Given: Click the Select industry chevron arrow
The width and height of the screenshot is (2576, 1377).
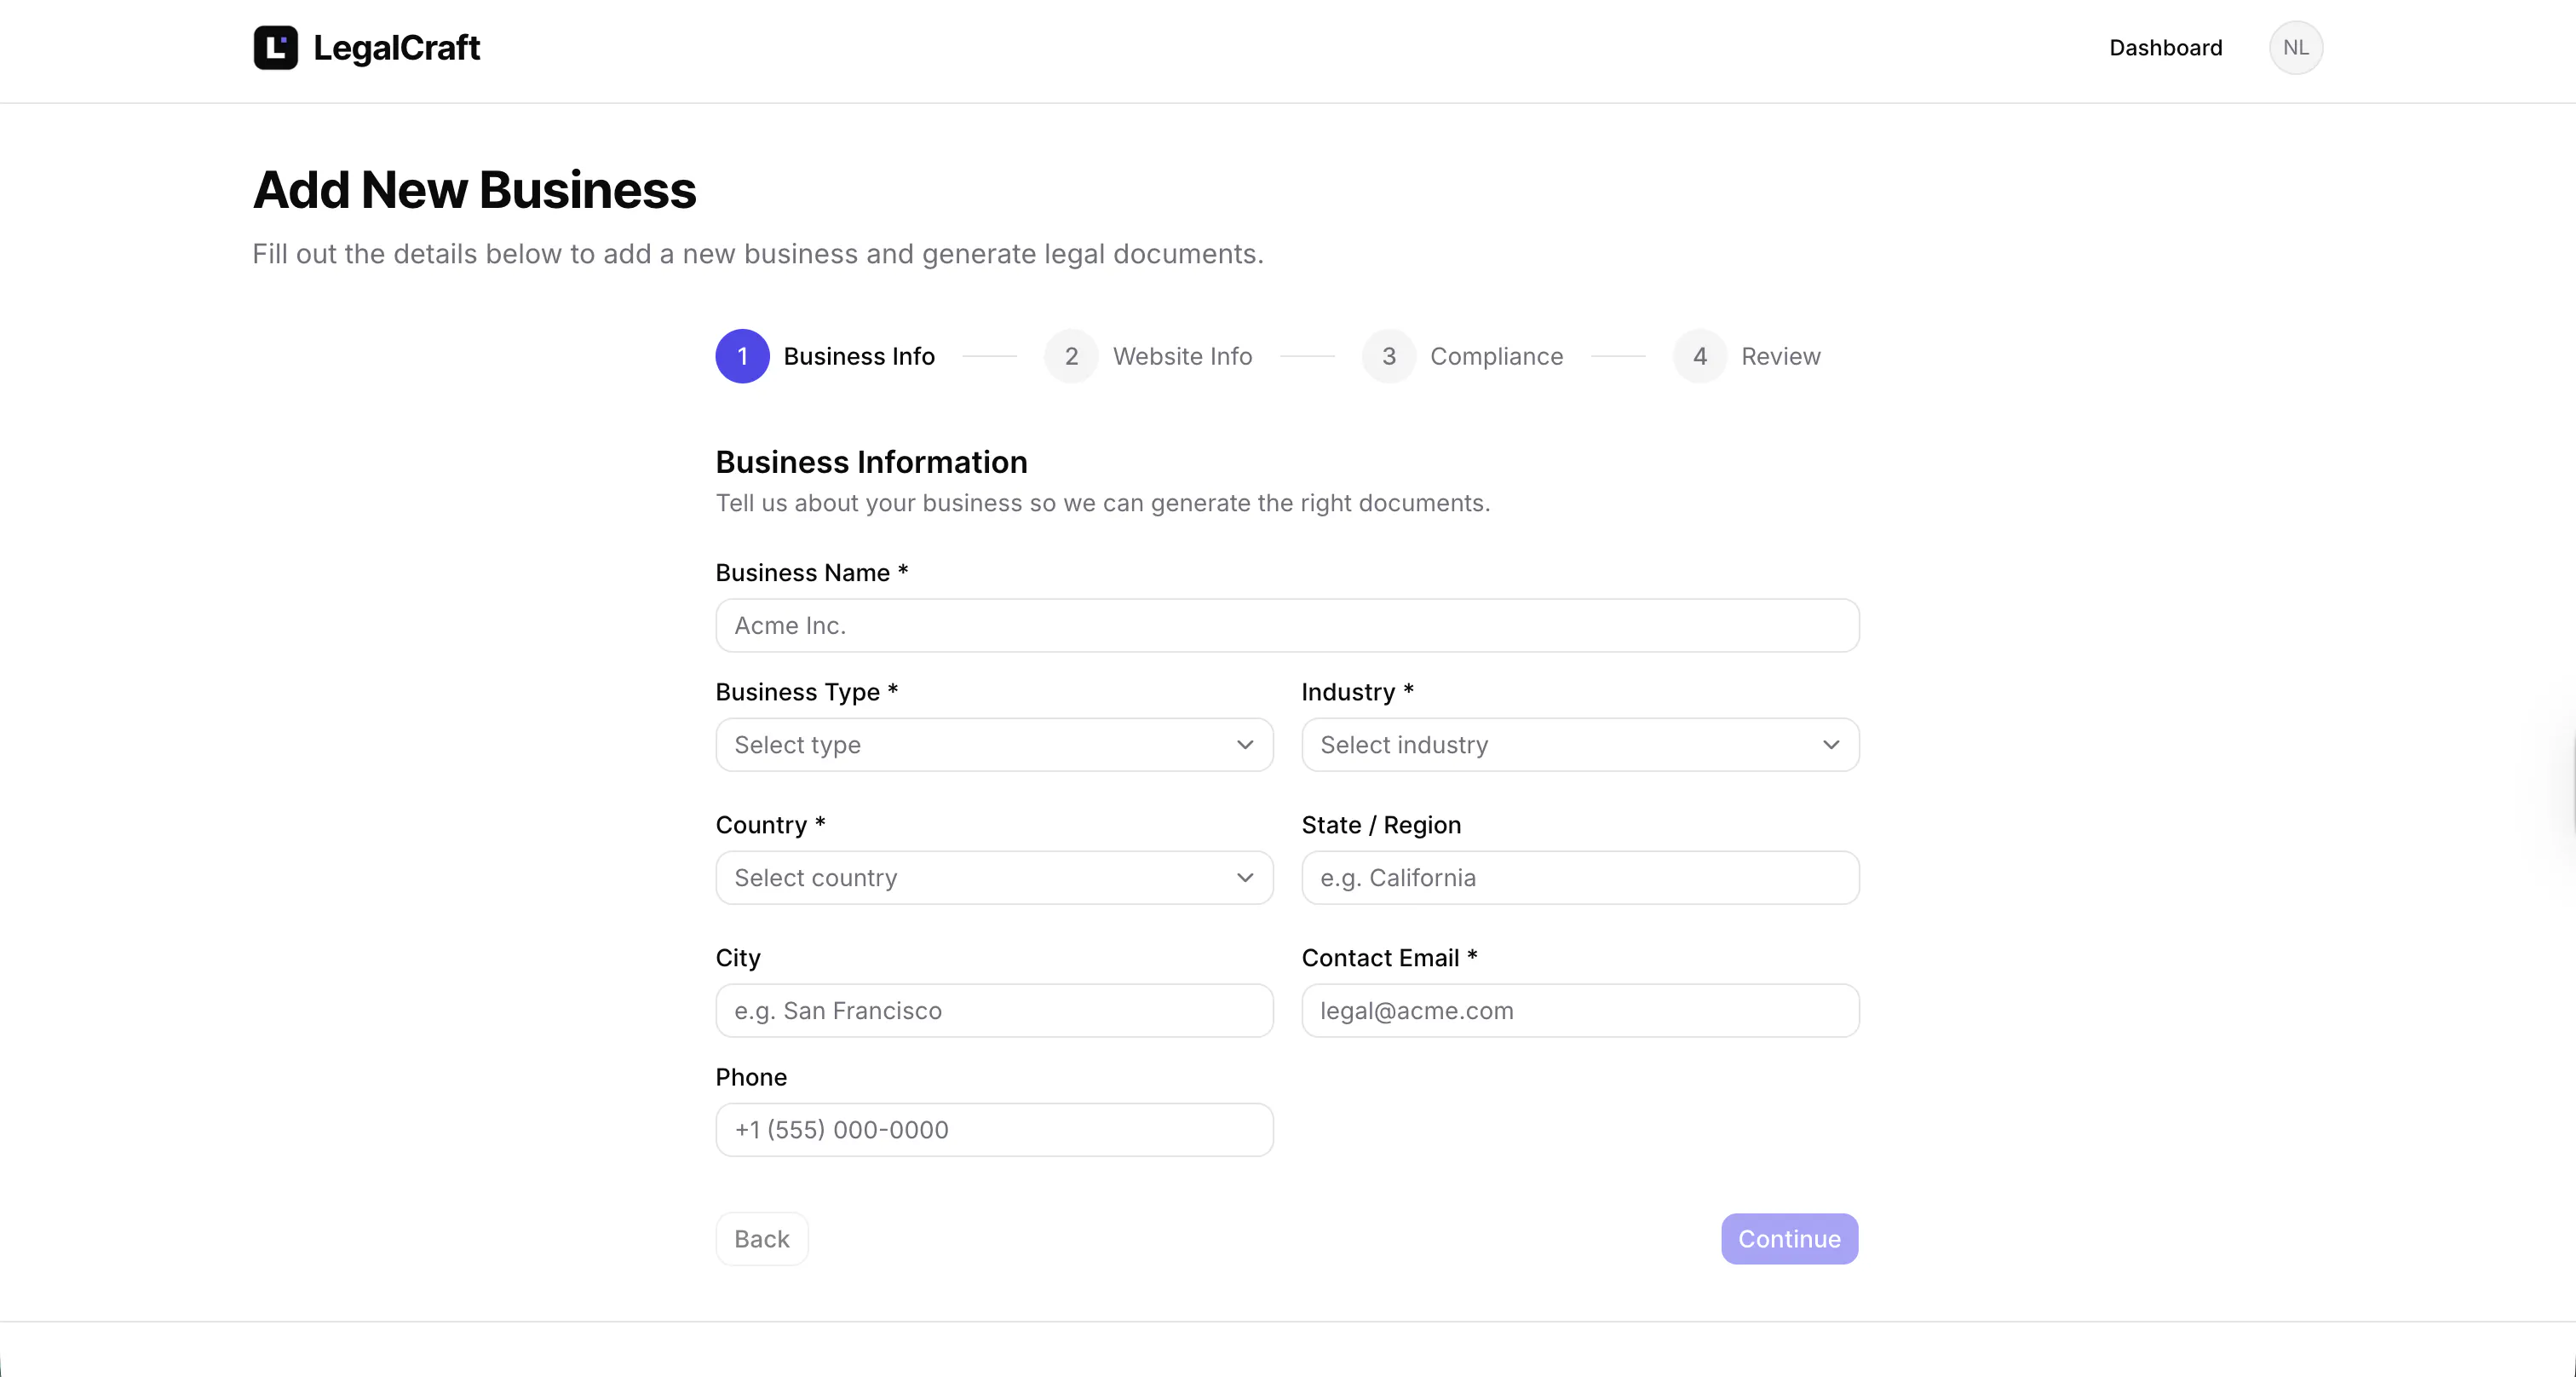Looking at the screenshot, I should pyautogui.click(x=1830, y=745).
